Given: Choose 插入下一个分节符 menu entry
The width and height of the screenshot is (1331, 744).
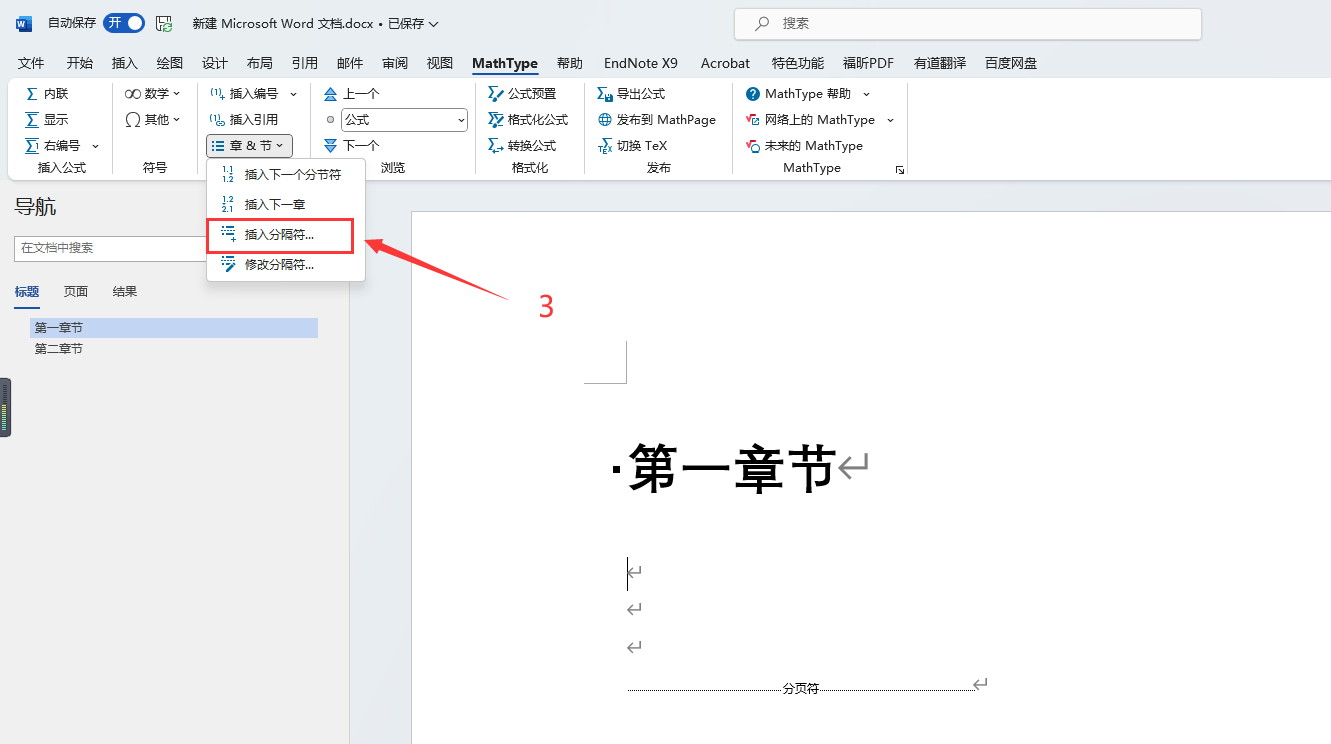Looking at the screenshot, I should pos(285,174).
